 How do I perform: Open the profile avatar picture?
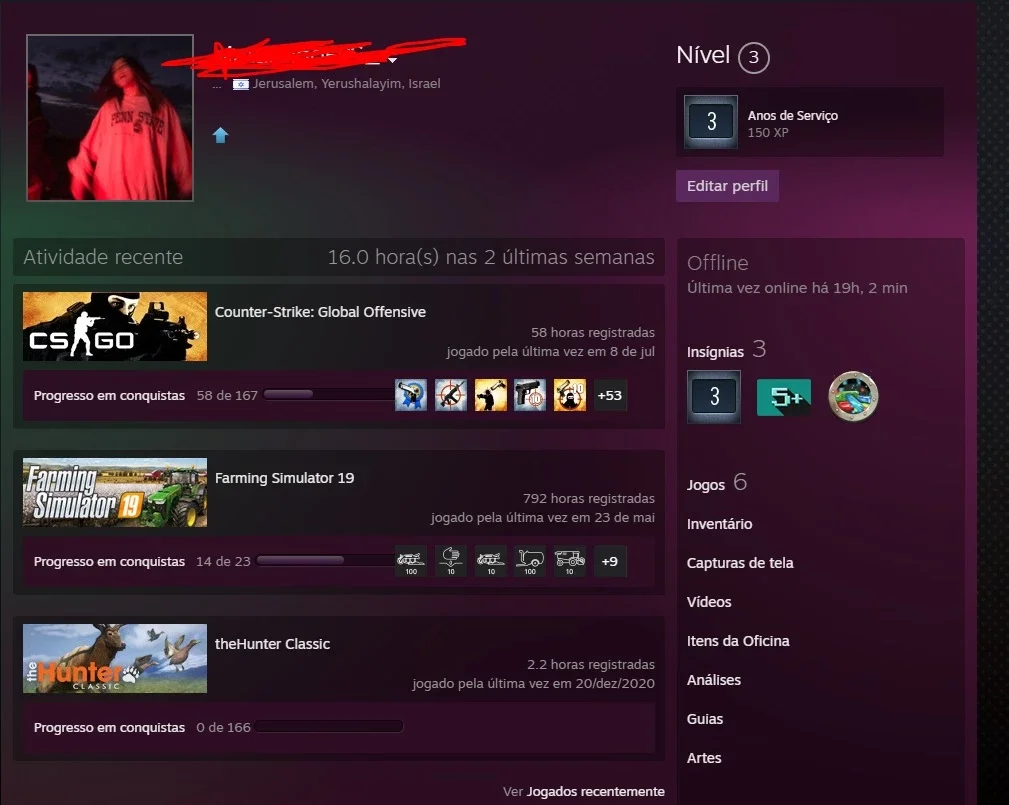(110, 118)
